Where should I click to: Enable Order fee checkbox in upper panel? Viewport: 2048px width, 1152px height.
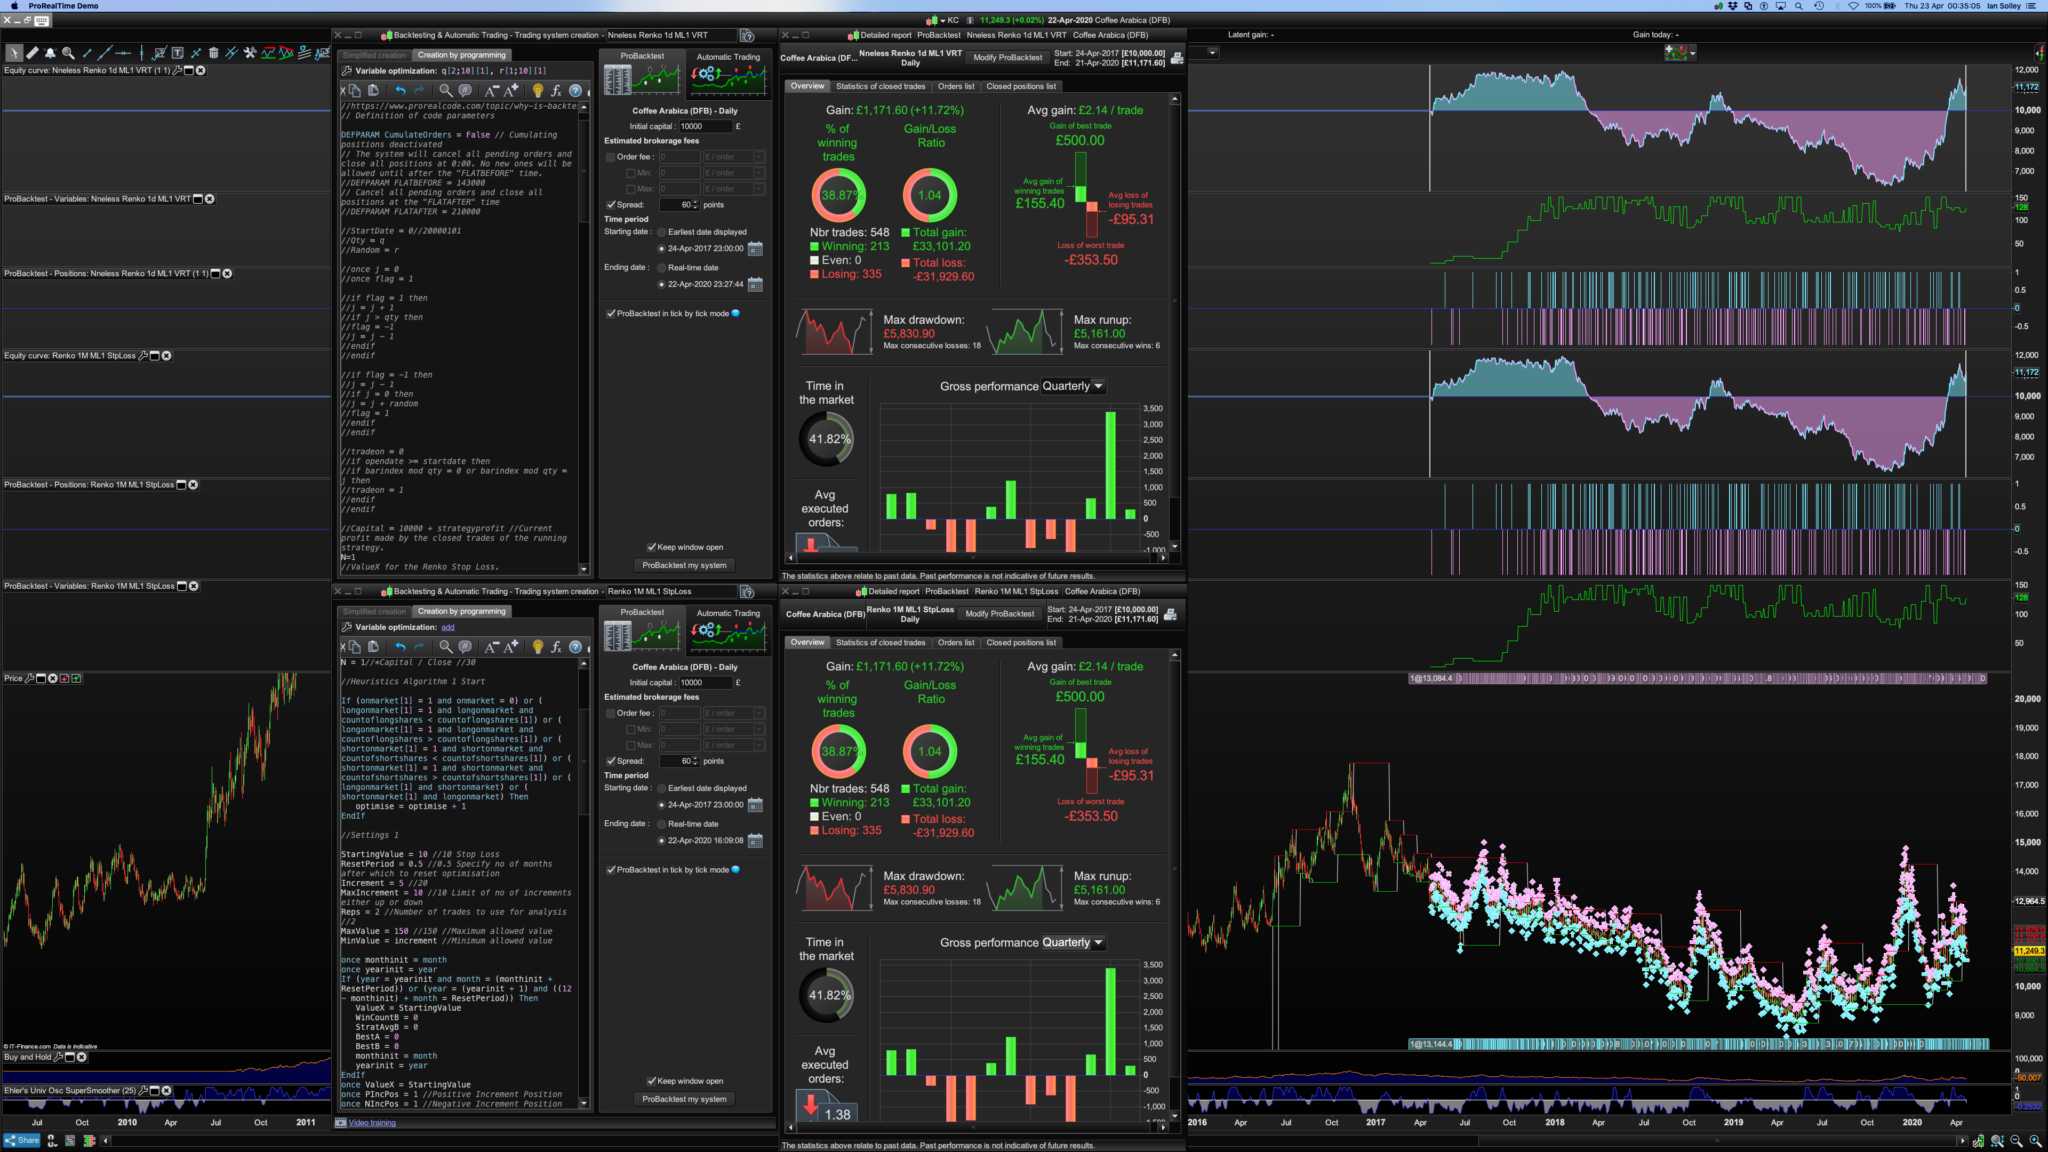point(611,157)
